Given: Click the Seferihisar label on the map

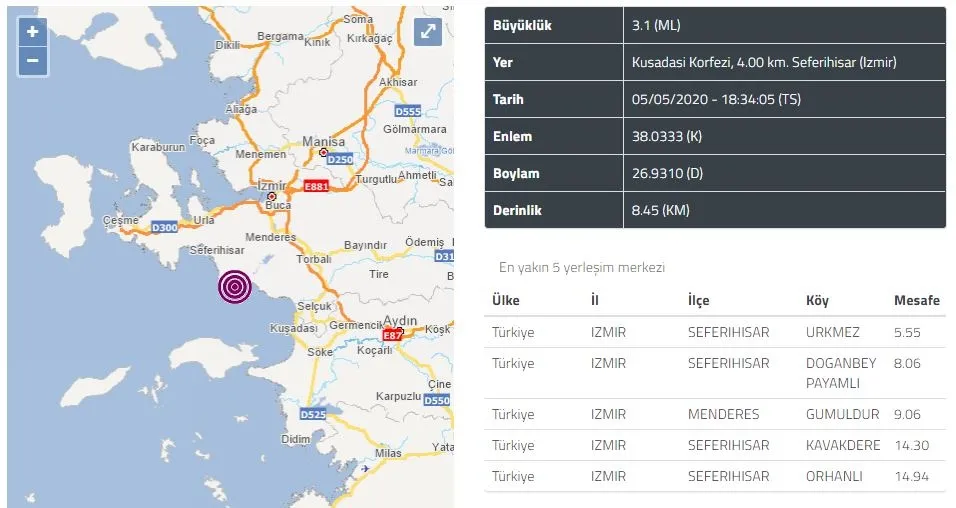Looking at the screenshot, I should click(x=217, y=250).
